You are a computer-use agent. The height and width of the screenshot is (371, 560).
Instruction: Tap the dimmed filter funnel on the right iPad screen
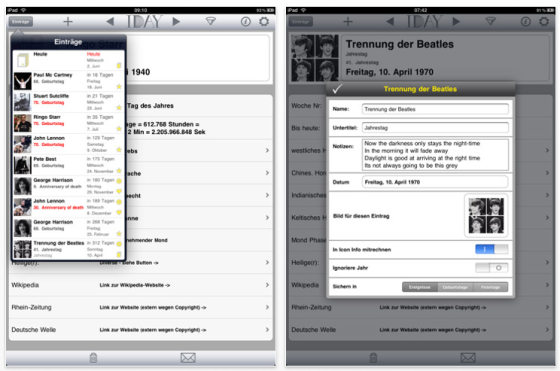point(491,21)
